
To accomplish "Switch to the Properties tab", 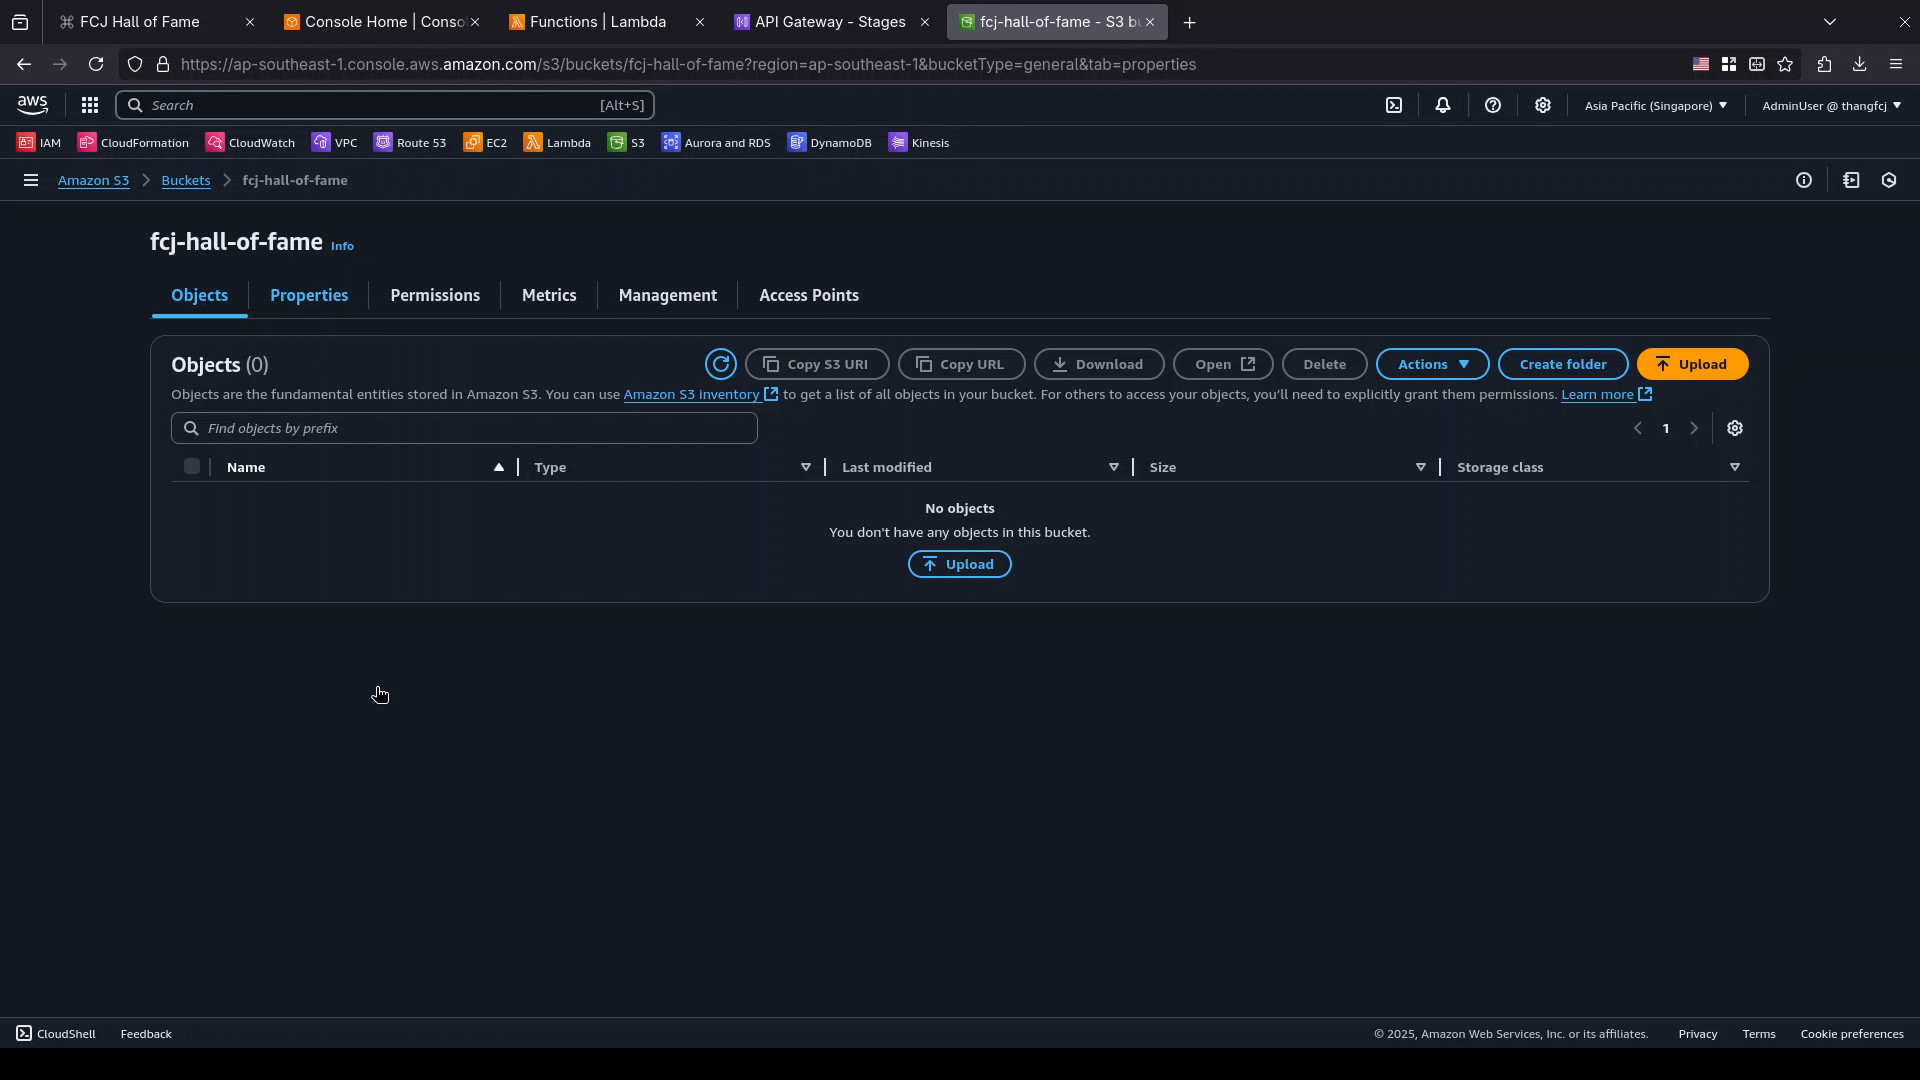I will click(309, 295).
